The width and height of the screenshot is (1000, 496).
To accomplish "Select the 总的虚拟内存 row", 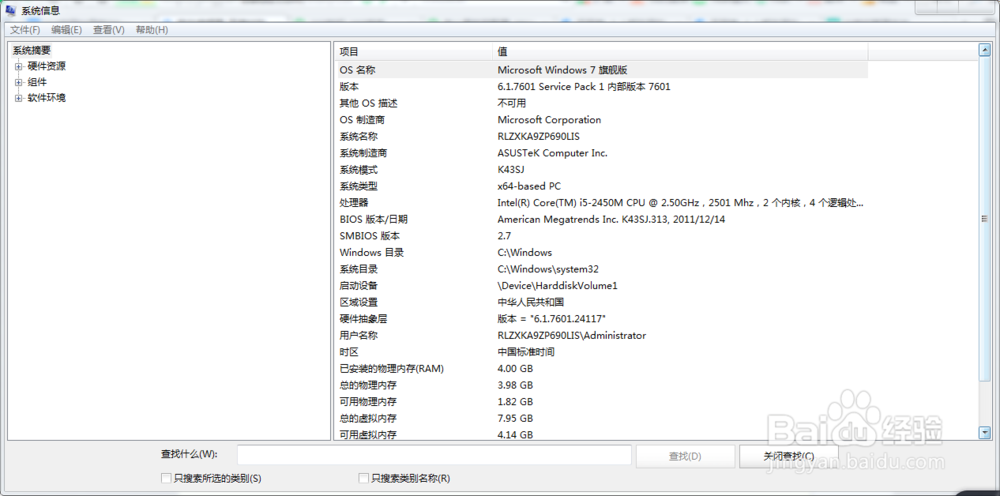I will [601, 418].
